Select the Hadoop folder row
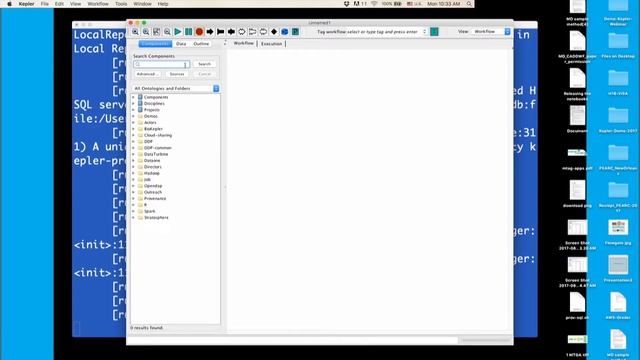This screenshot has width=640, height=360. click(x=151, y=173)
